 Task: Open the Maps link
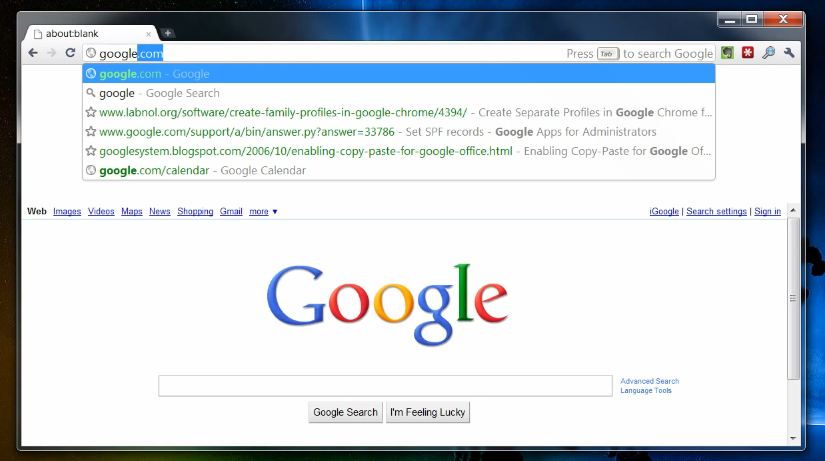[132, 211]
